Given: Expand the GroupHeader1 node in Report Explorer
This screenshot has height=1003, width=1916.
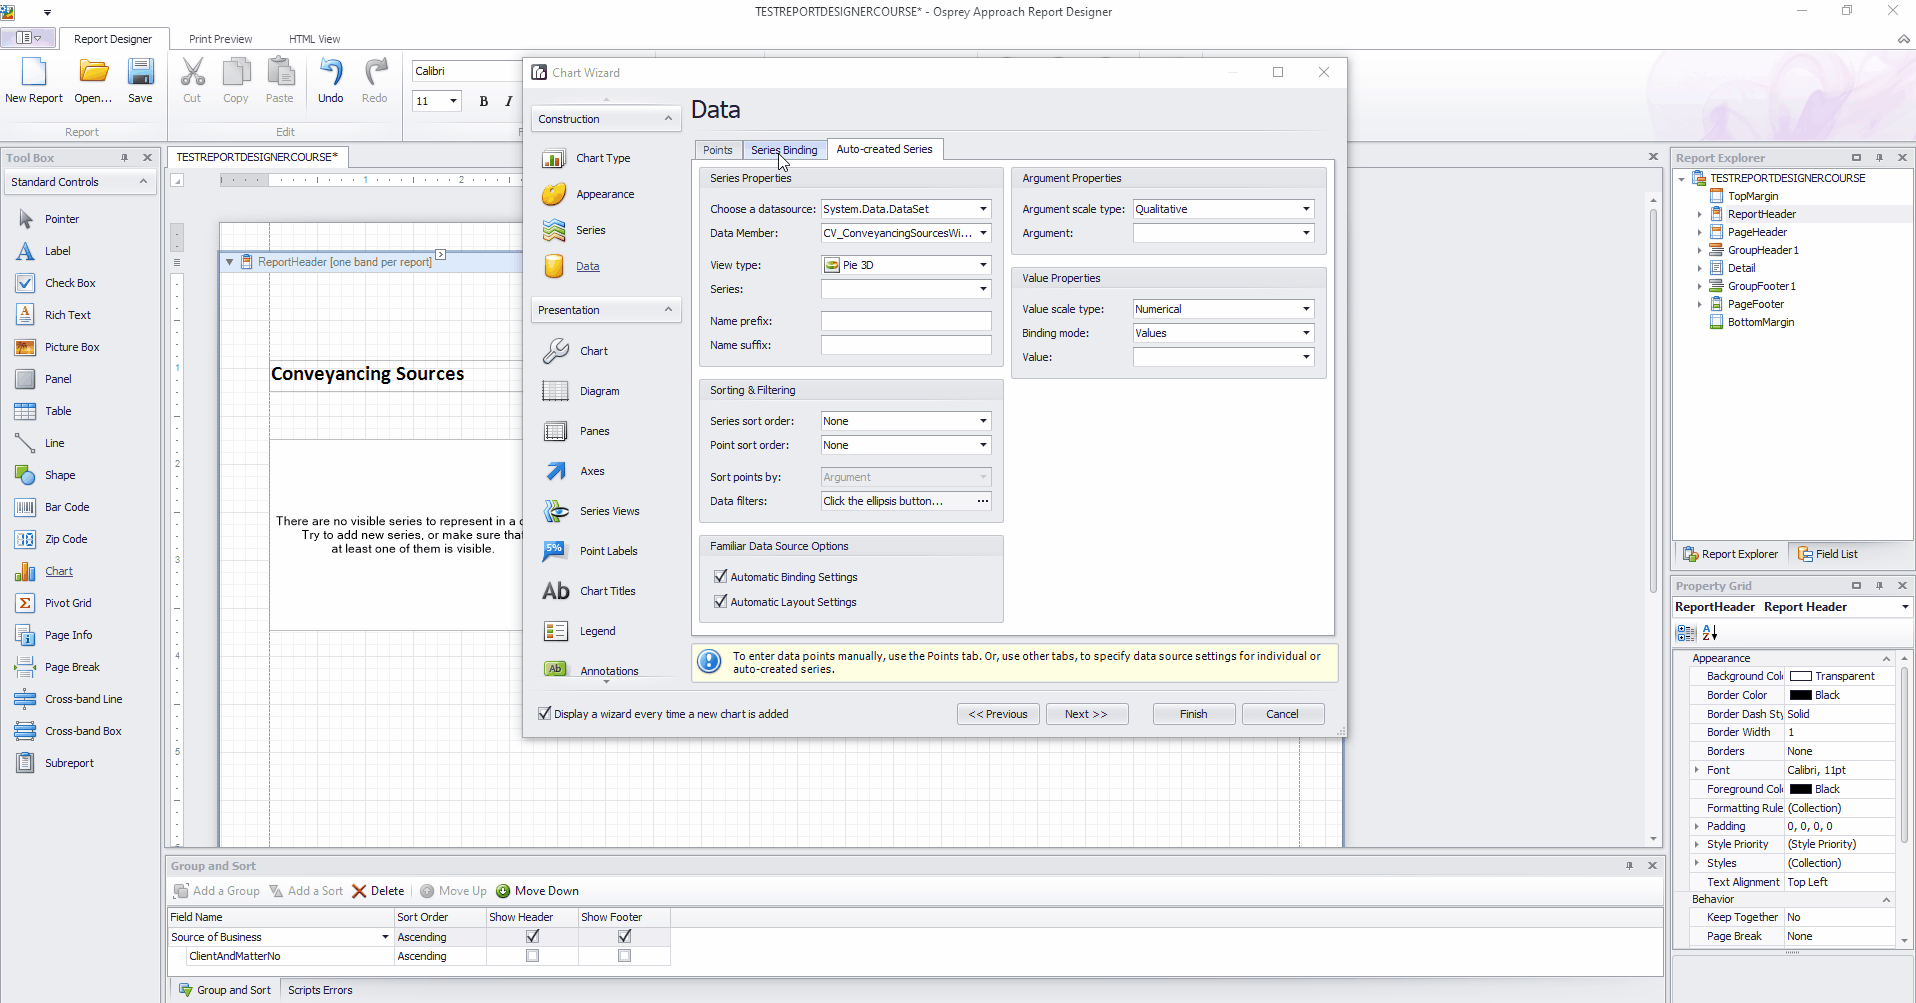Looking at the screenshot, I should point(1699,250).
